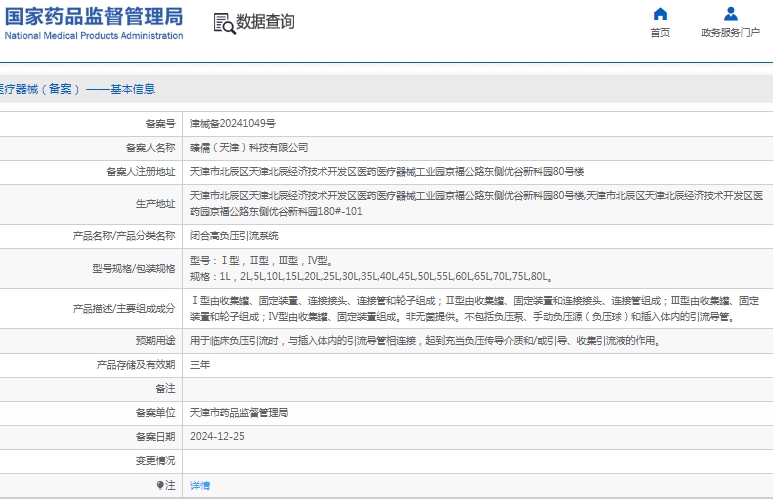Click the 规格：1L，2L,5L specification line
Screen dimensions: 773x504
pos(372,276)
